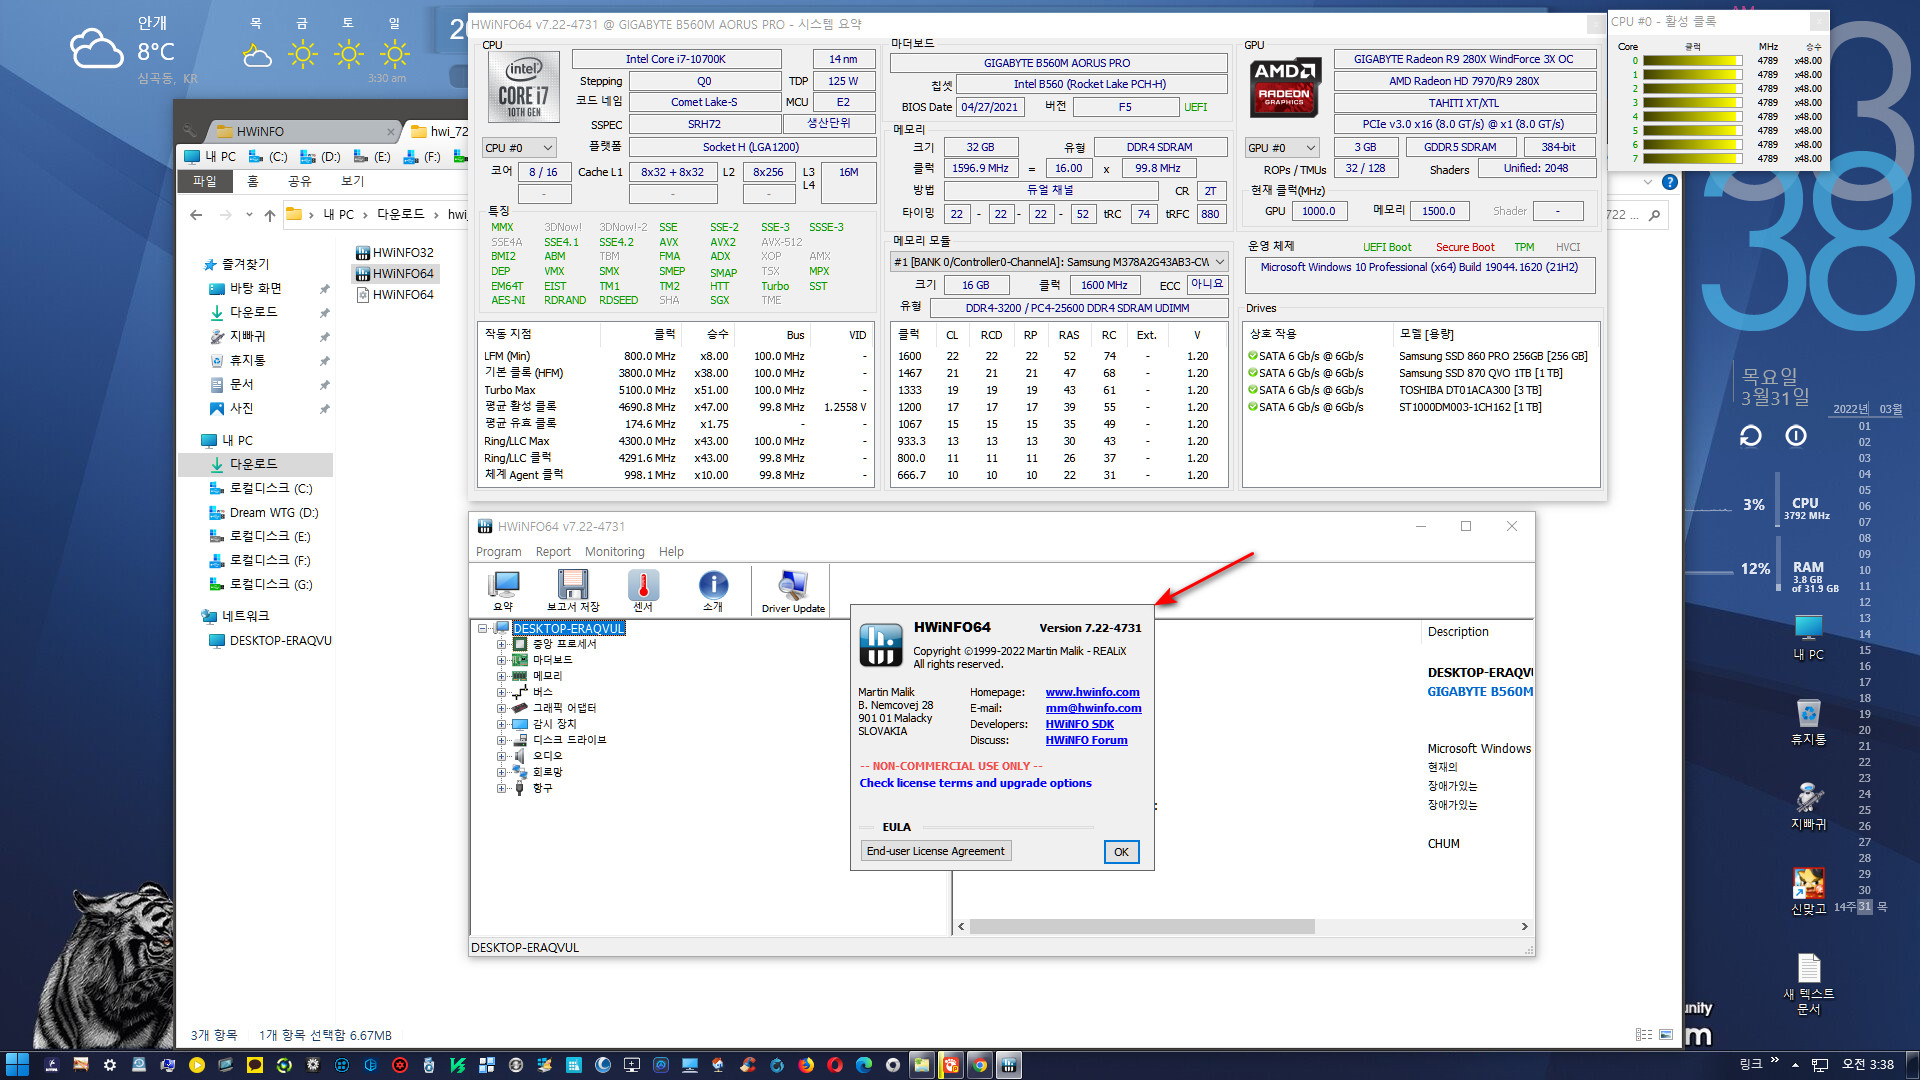Open the 요약 summary toolbar icon
This screenshot has width=1920, height=1080.
pos(503,589)
